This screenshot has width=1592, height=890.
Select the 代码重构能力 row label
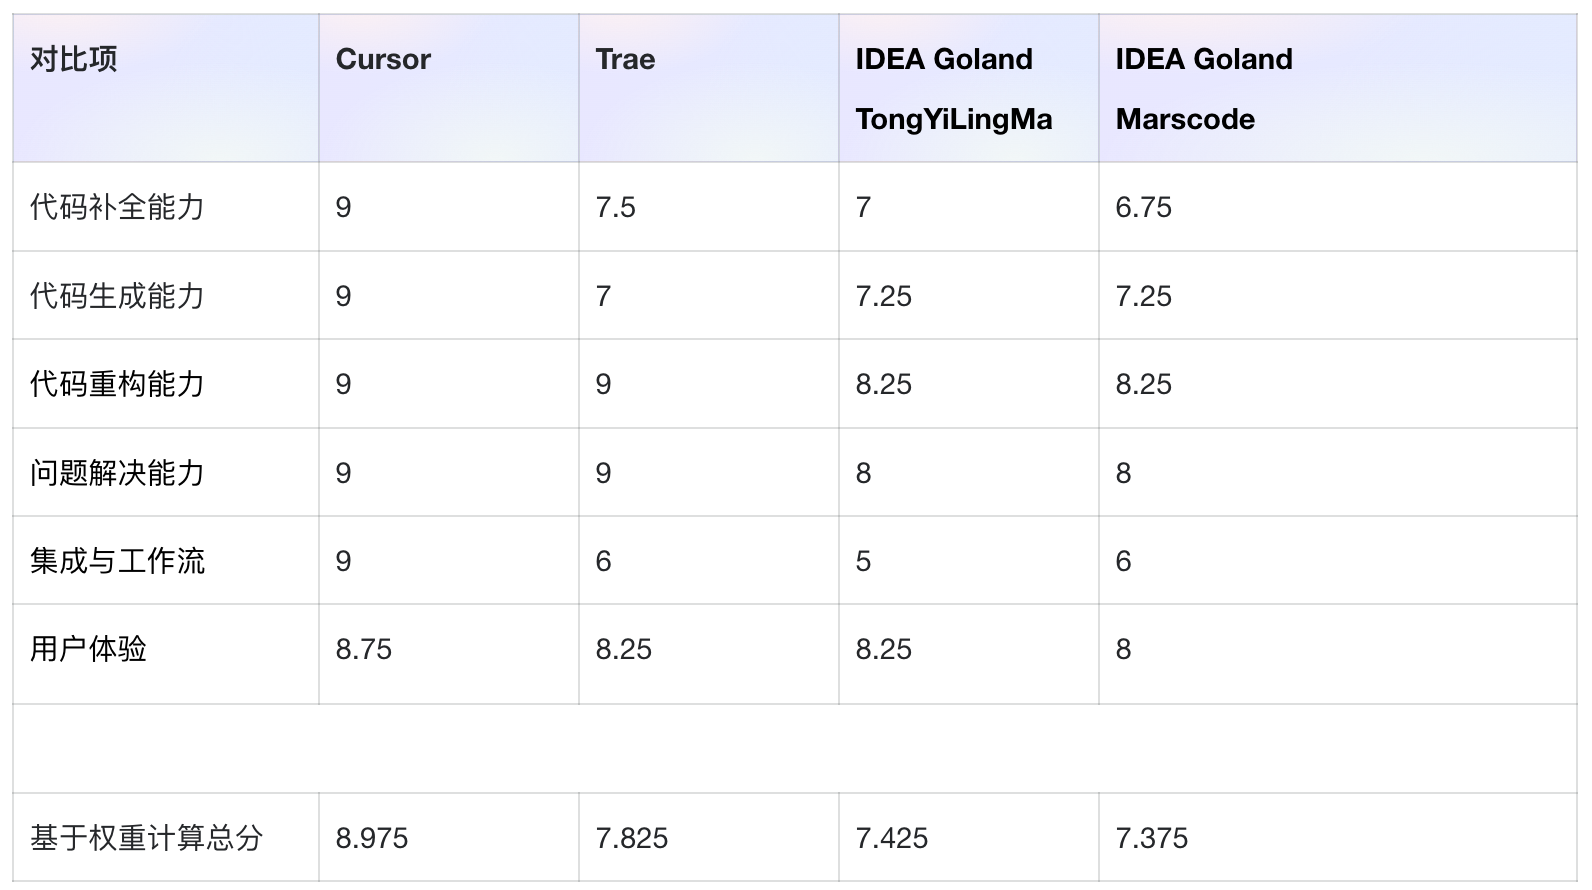tap(117, 384)
